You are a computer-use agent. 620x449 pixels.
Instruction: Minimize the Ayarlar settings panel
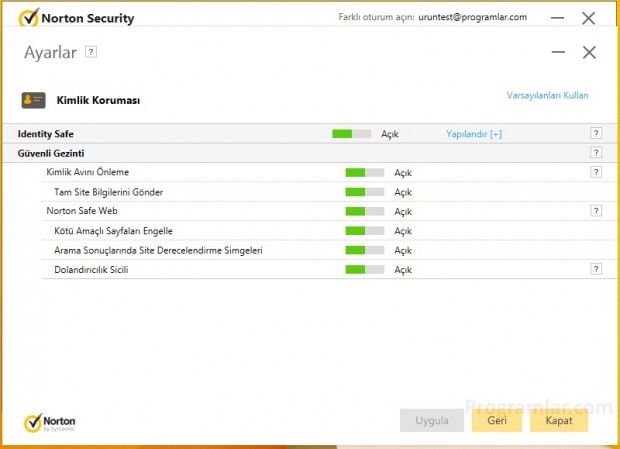point(558,52)
